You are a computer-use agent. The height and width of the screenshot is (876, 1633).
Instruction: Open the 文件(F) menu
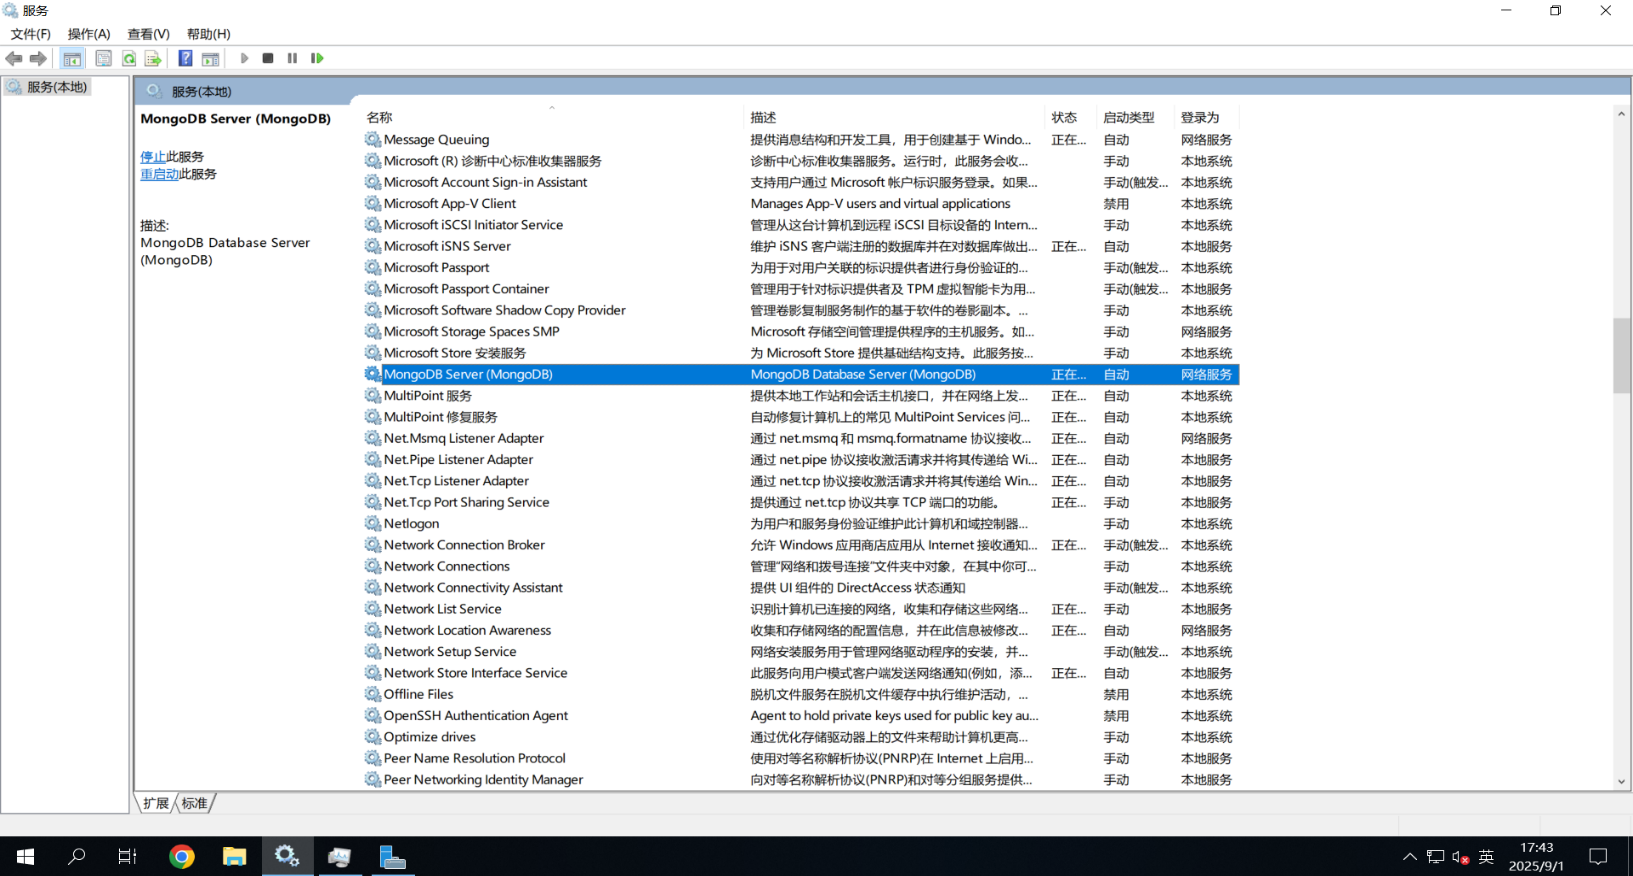tap(30, 34)
